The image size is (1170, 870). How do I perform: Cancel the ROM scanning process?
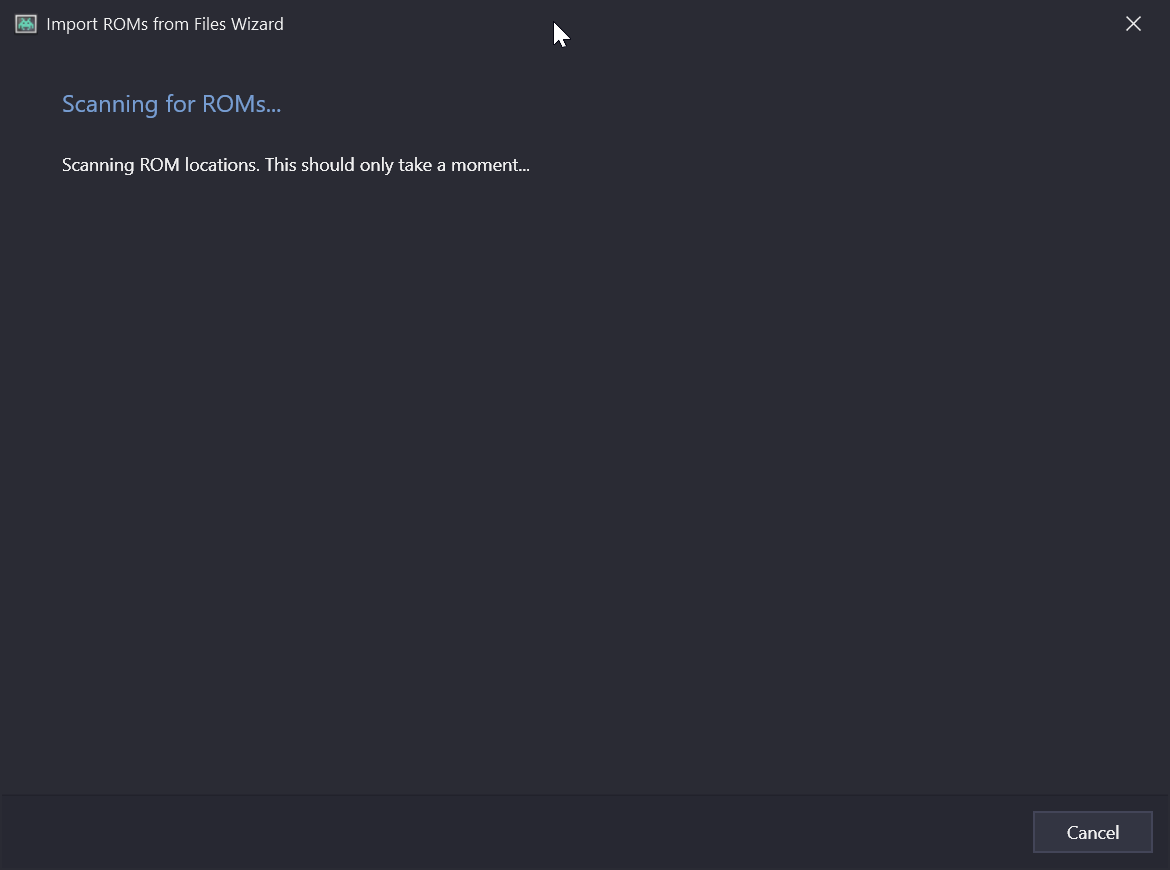1092,832
